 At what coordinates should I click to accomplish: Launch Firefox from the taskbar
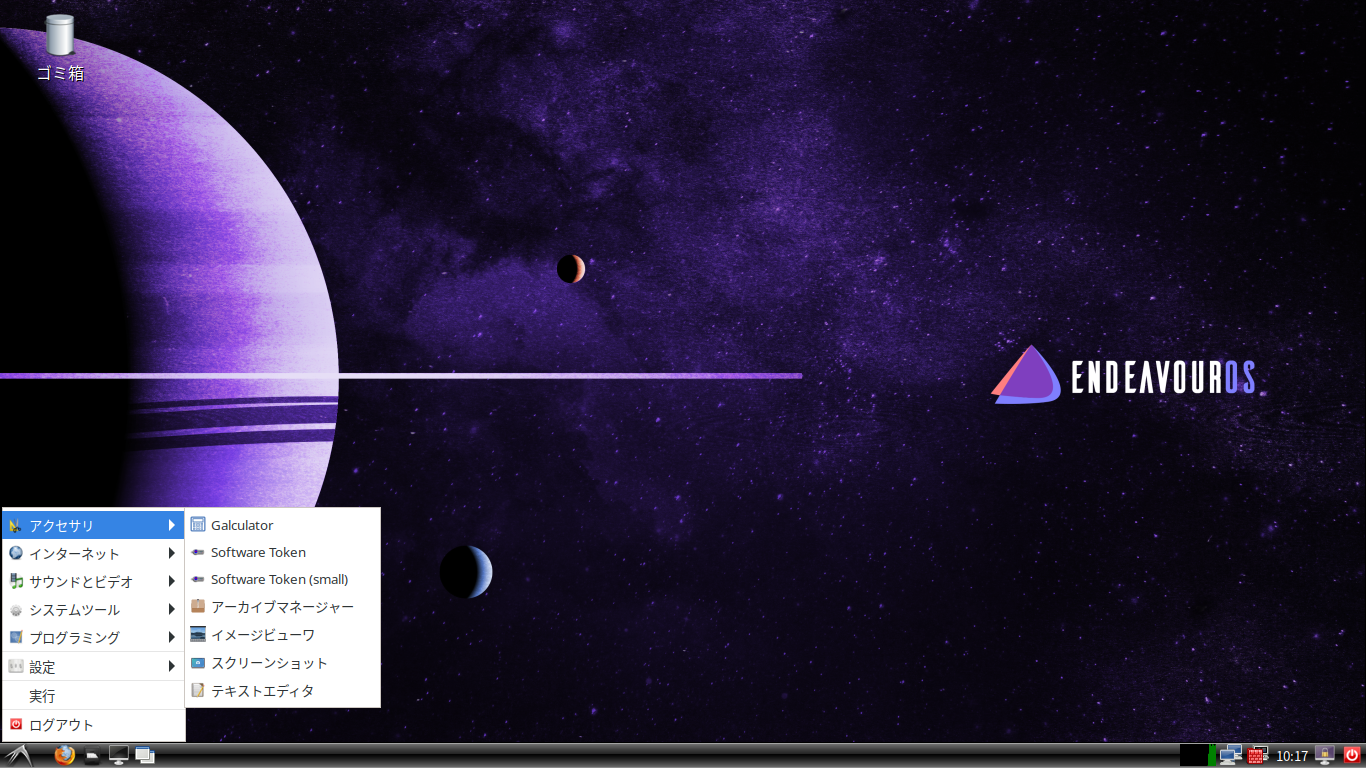click(65, 755)
